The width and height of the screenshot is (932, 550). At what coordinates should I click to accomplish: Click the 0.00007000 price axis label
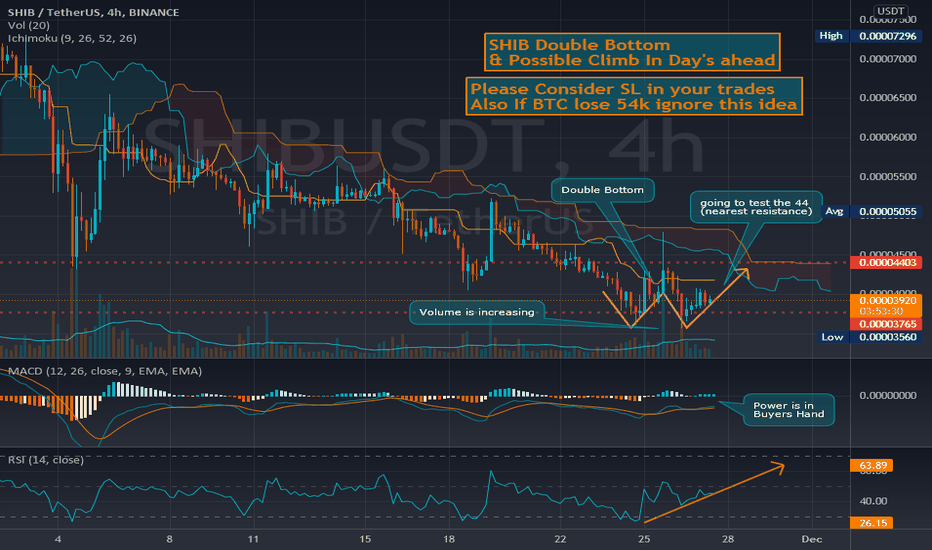click(x=887, y=59)
